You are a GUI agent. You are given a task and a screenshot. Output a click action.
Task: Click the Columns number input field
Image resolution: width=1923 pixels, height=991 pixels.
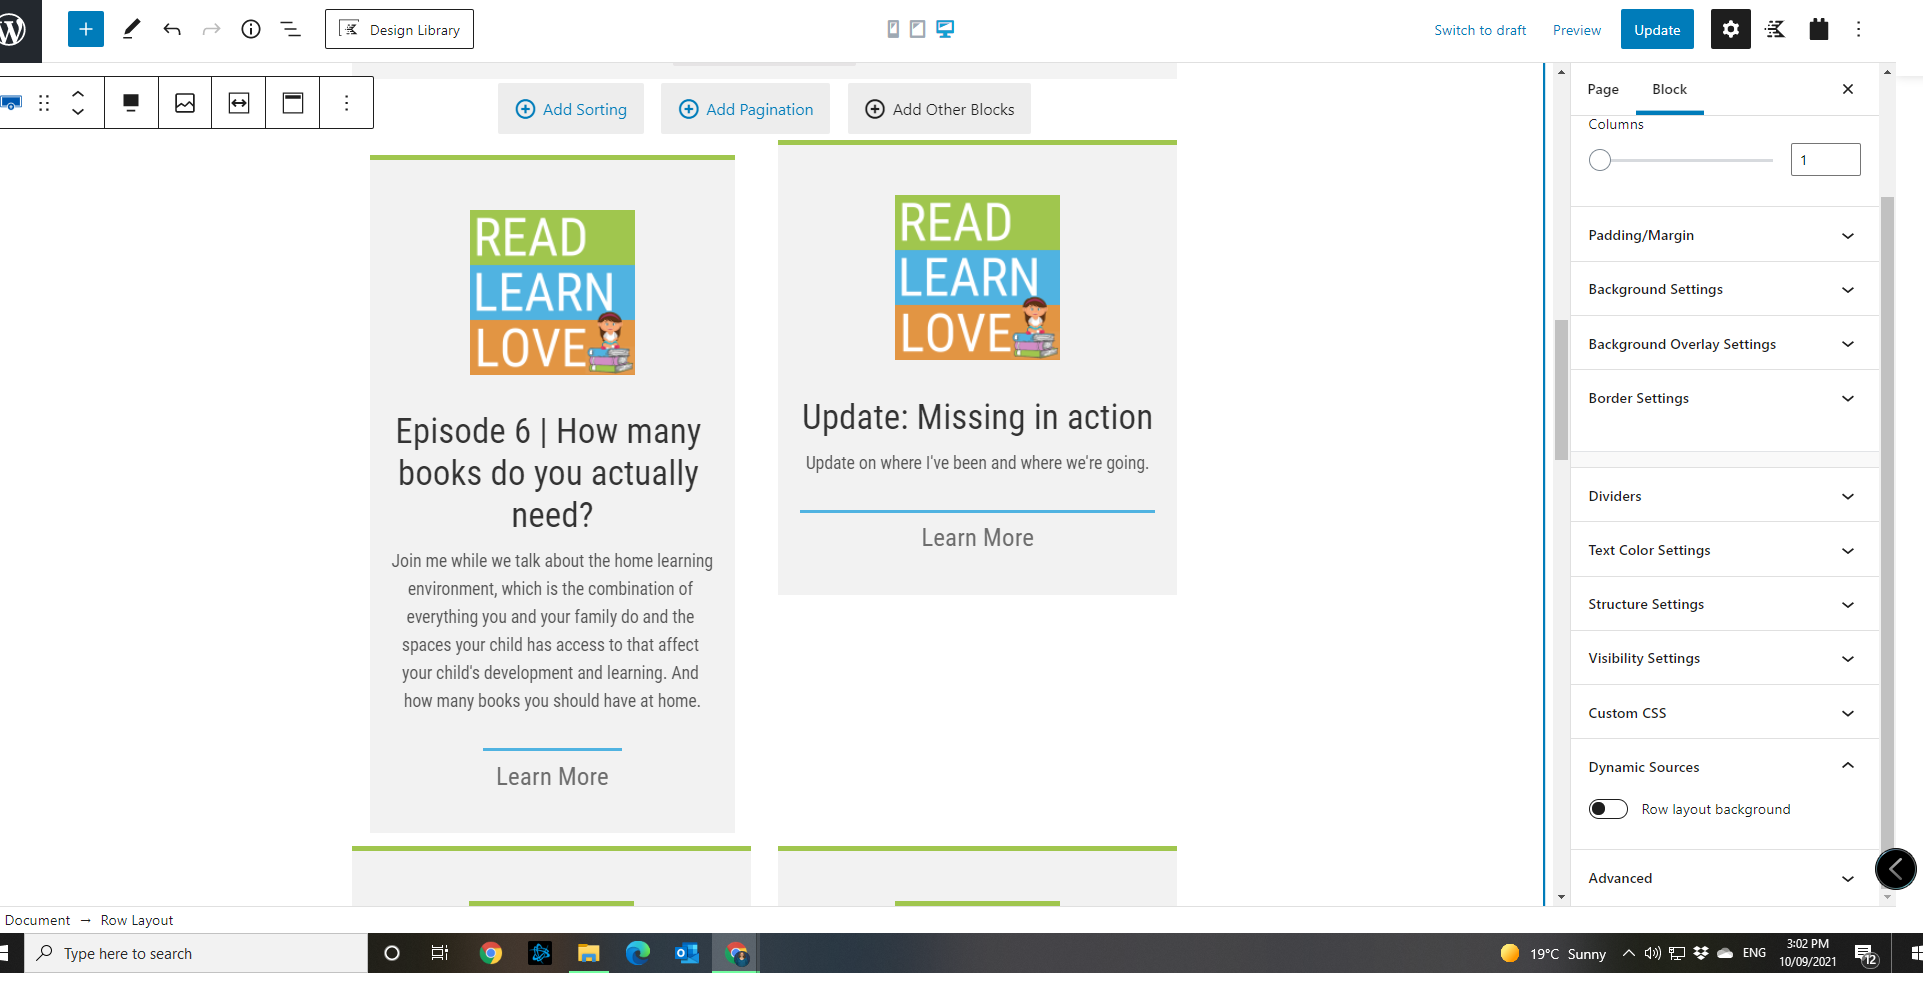coord(1825,160)
